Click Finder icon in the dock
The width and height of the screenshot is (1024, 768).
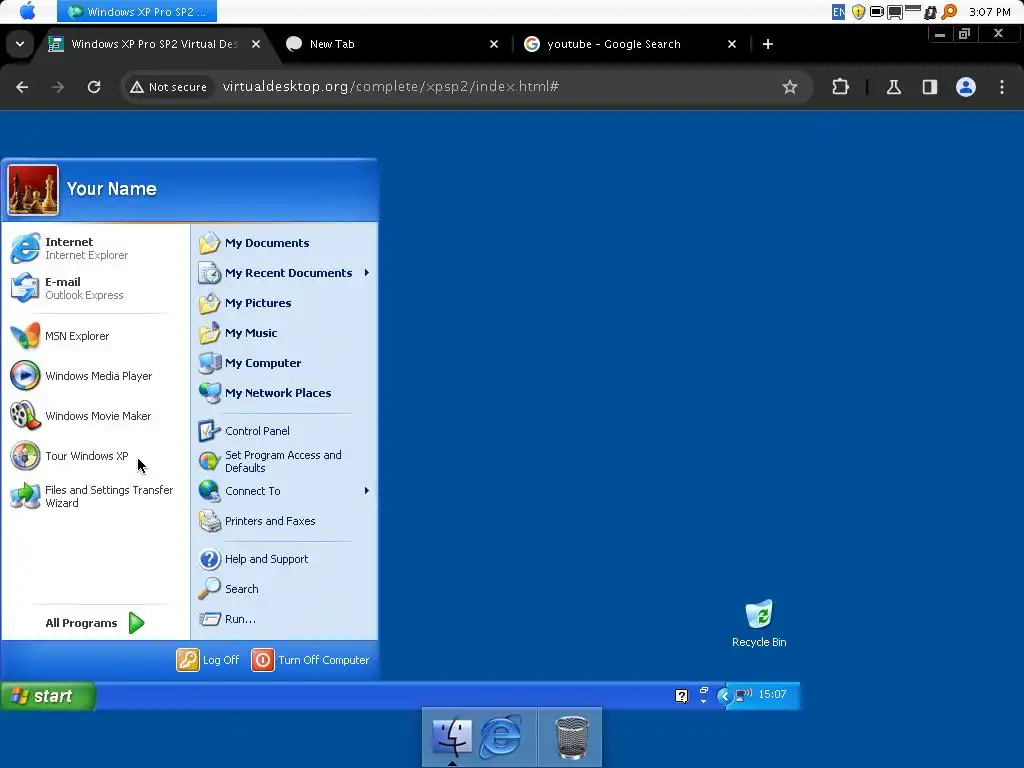tap(452, 736)
